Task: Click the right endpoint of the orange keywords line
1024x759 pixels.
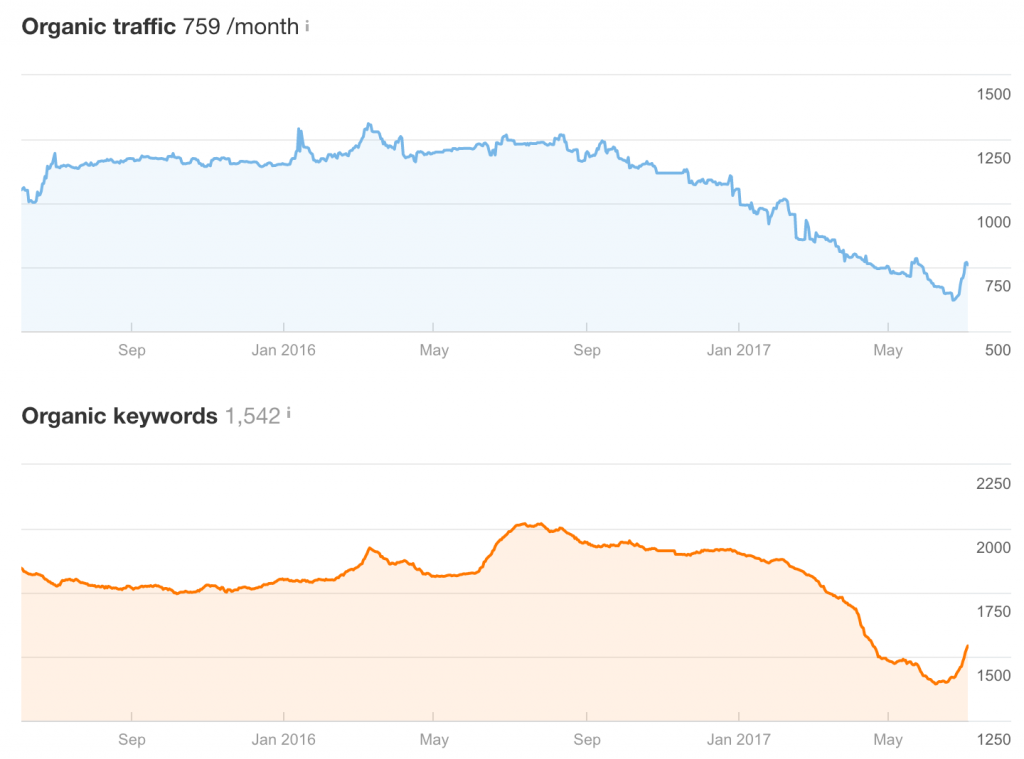Action: (x=967, y=646)
